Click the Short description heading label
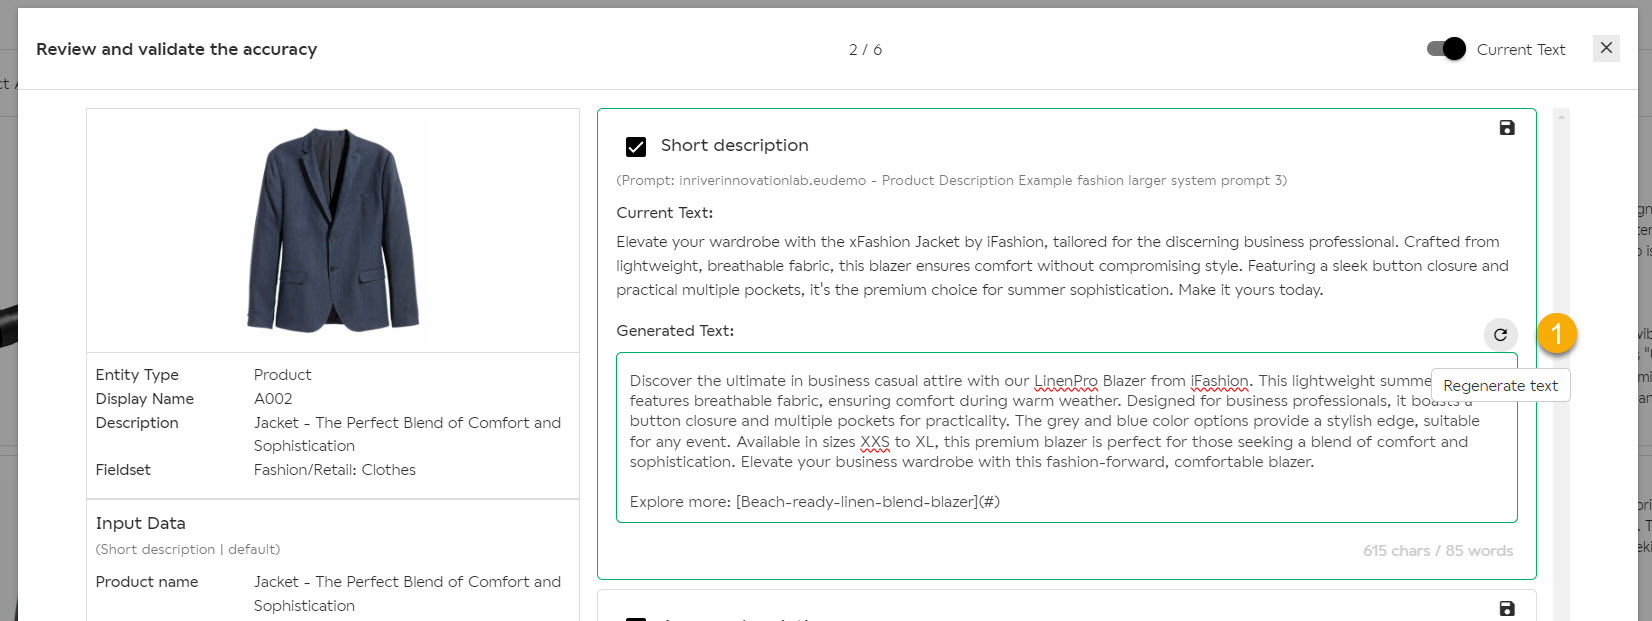1652x621 pixels. (x=735, y=146)
